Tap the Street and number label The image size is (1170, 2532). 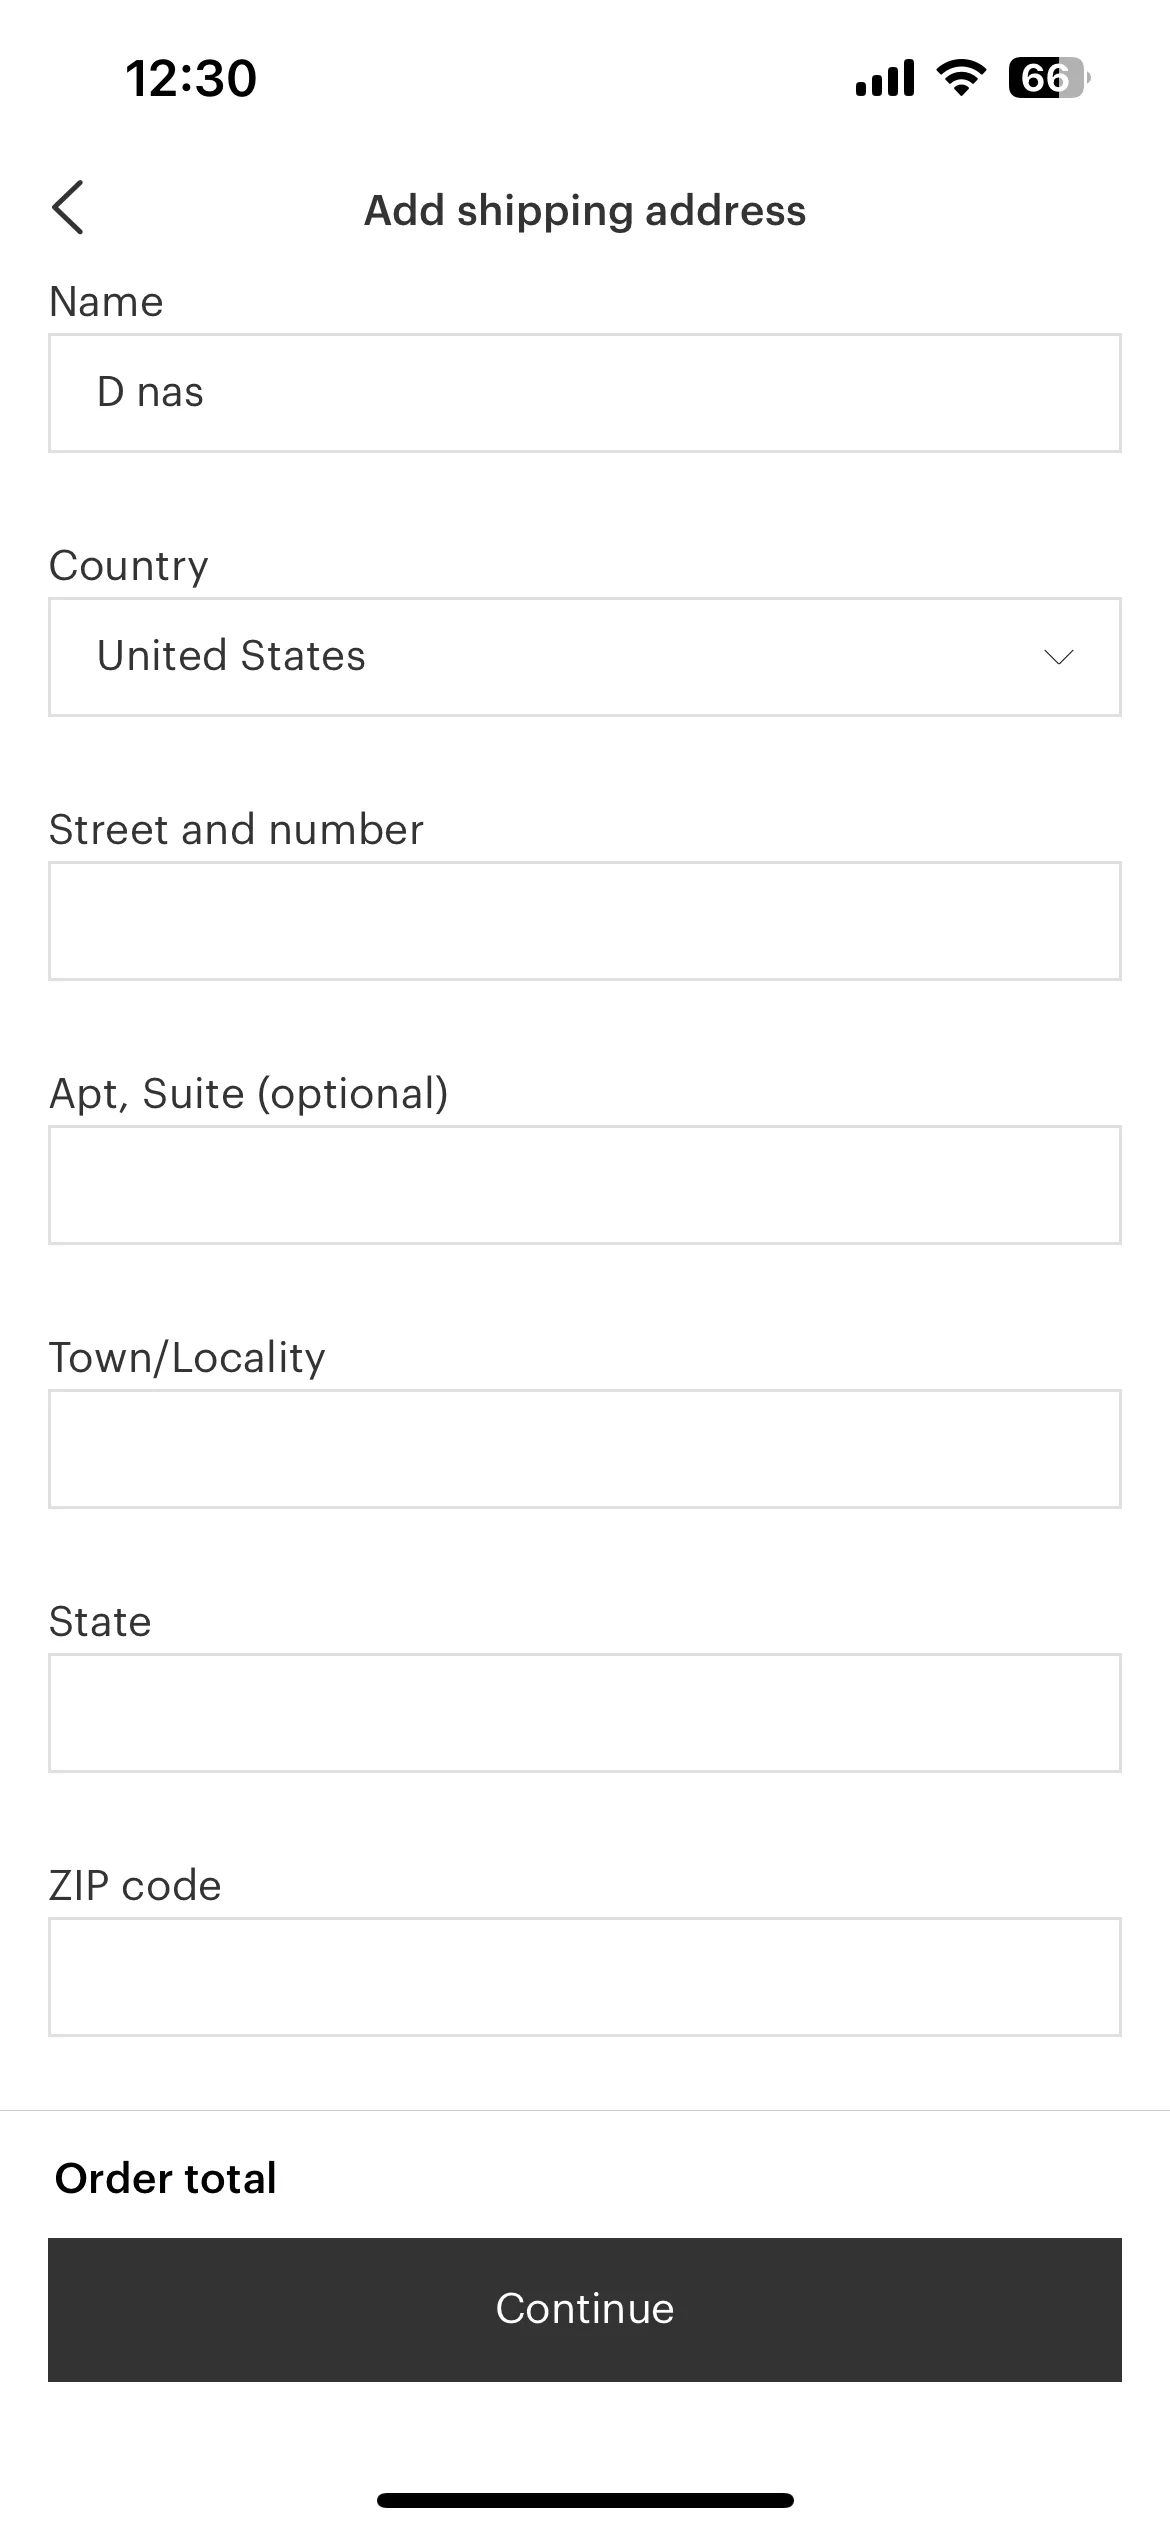tap(236, 829)
